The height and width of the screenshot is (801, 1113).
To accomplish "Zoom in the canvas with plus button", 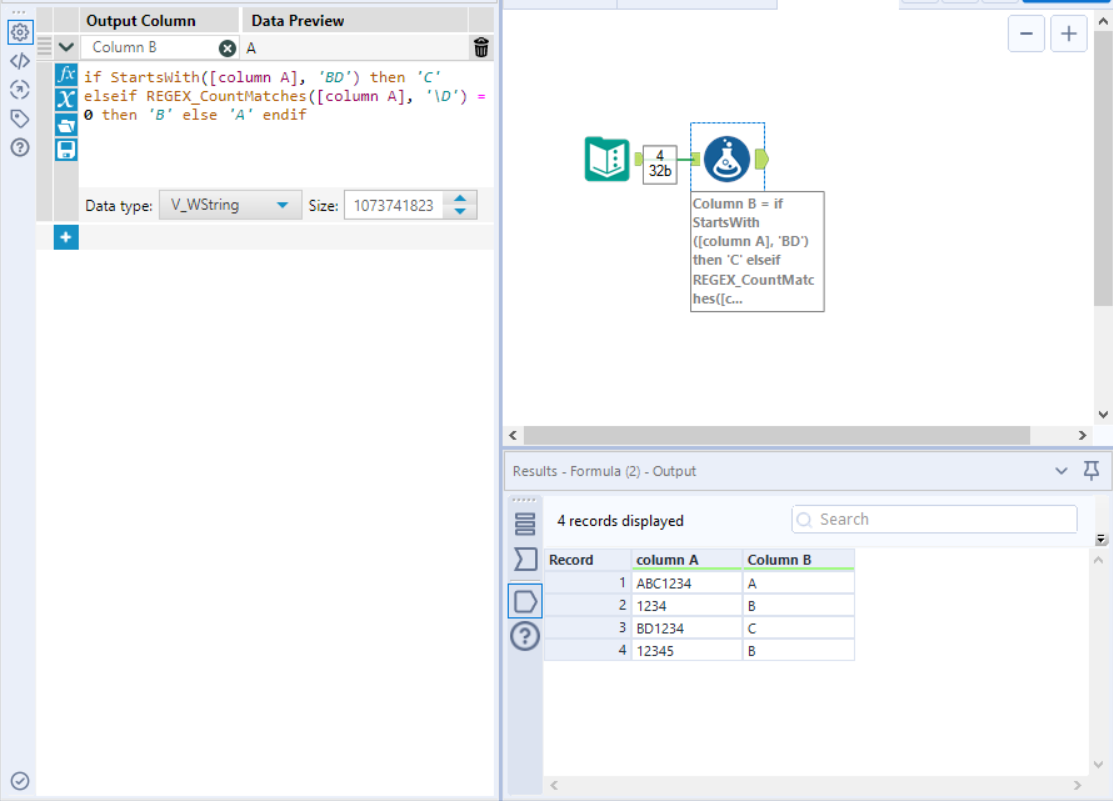I will pyautogui.click(x=1068, y=33).
